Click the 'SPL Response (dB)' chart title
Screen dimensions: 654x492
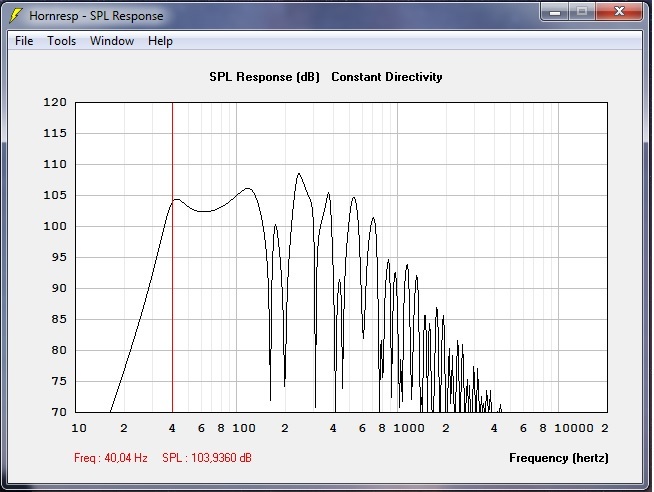264,77
